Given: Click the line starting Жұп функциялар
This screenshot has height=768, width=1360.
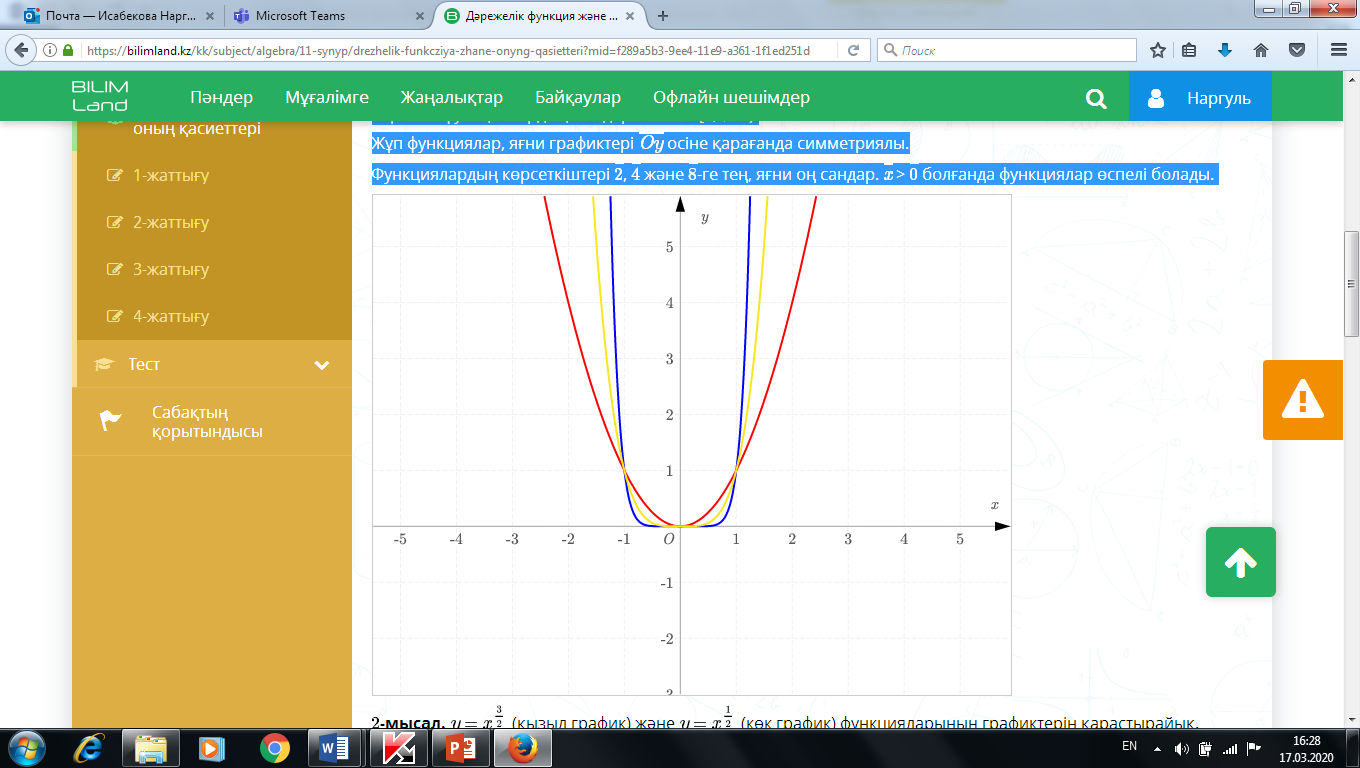Looking at the screenshot, I should 641,144.
